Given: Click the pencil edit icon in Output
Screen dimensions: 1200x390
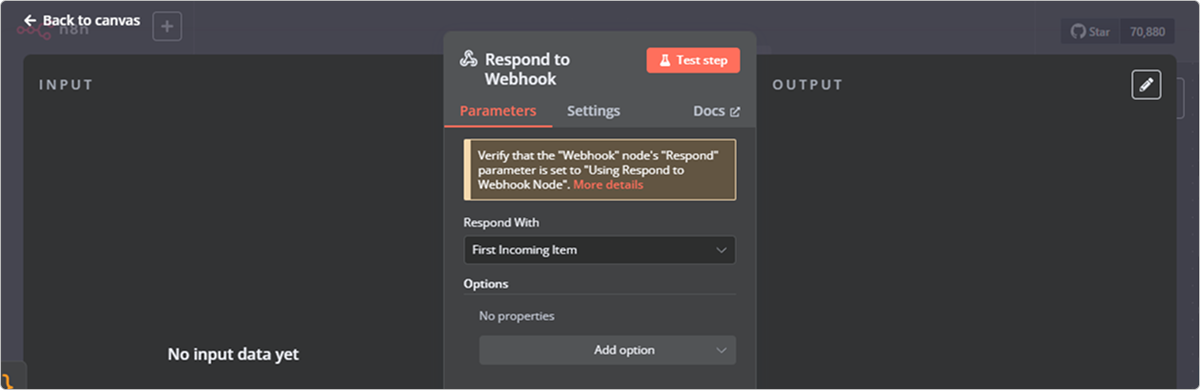Looking at the screenshot, I should pyautogui.click(x=1146, y=84).
